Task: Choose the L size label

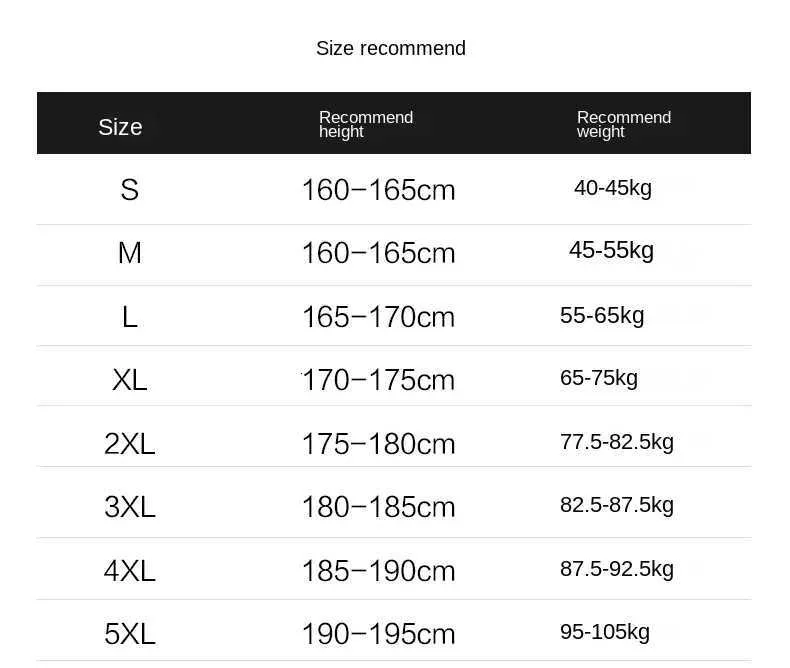Action: 129,317
